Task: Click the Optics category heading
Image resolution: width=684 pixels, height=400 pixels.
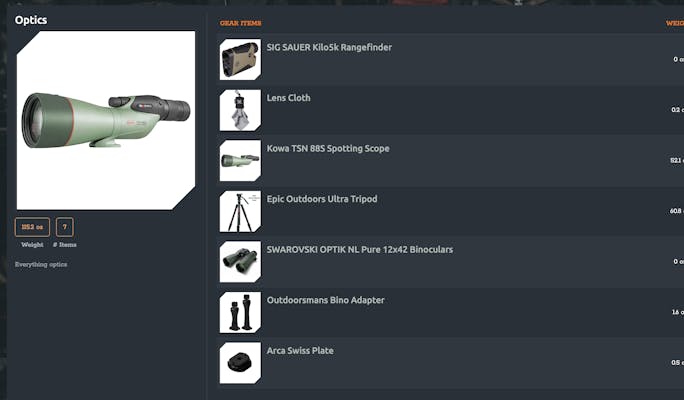Action: click(31, 20)
